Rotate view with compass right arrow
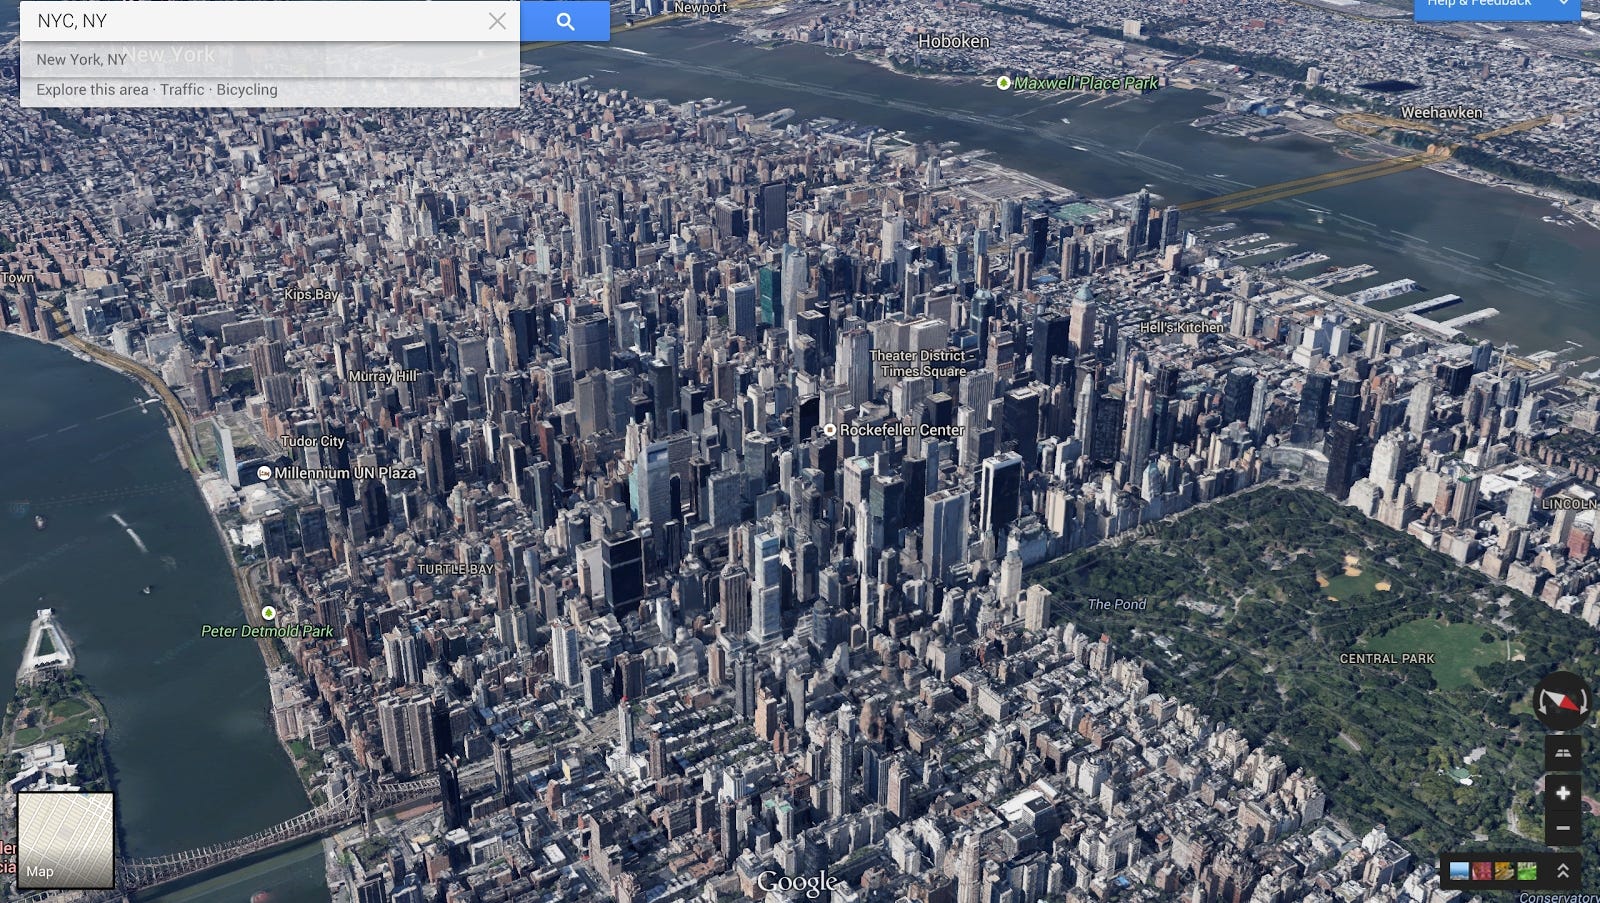 tap(1584, 703)
